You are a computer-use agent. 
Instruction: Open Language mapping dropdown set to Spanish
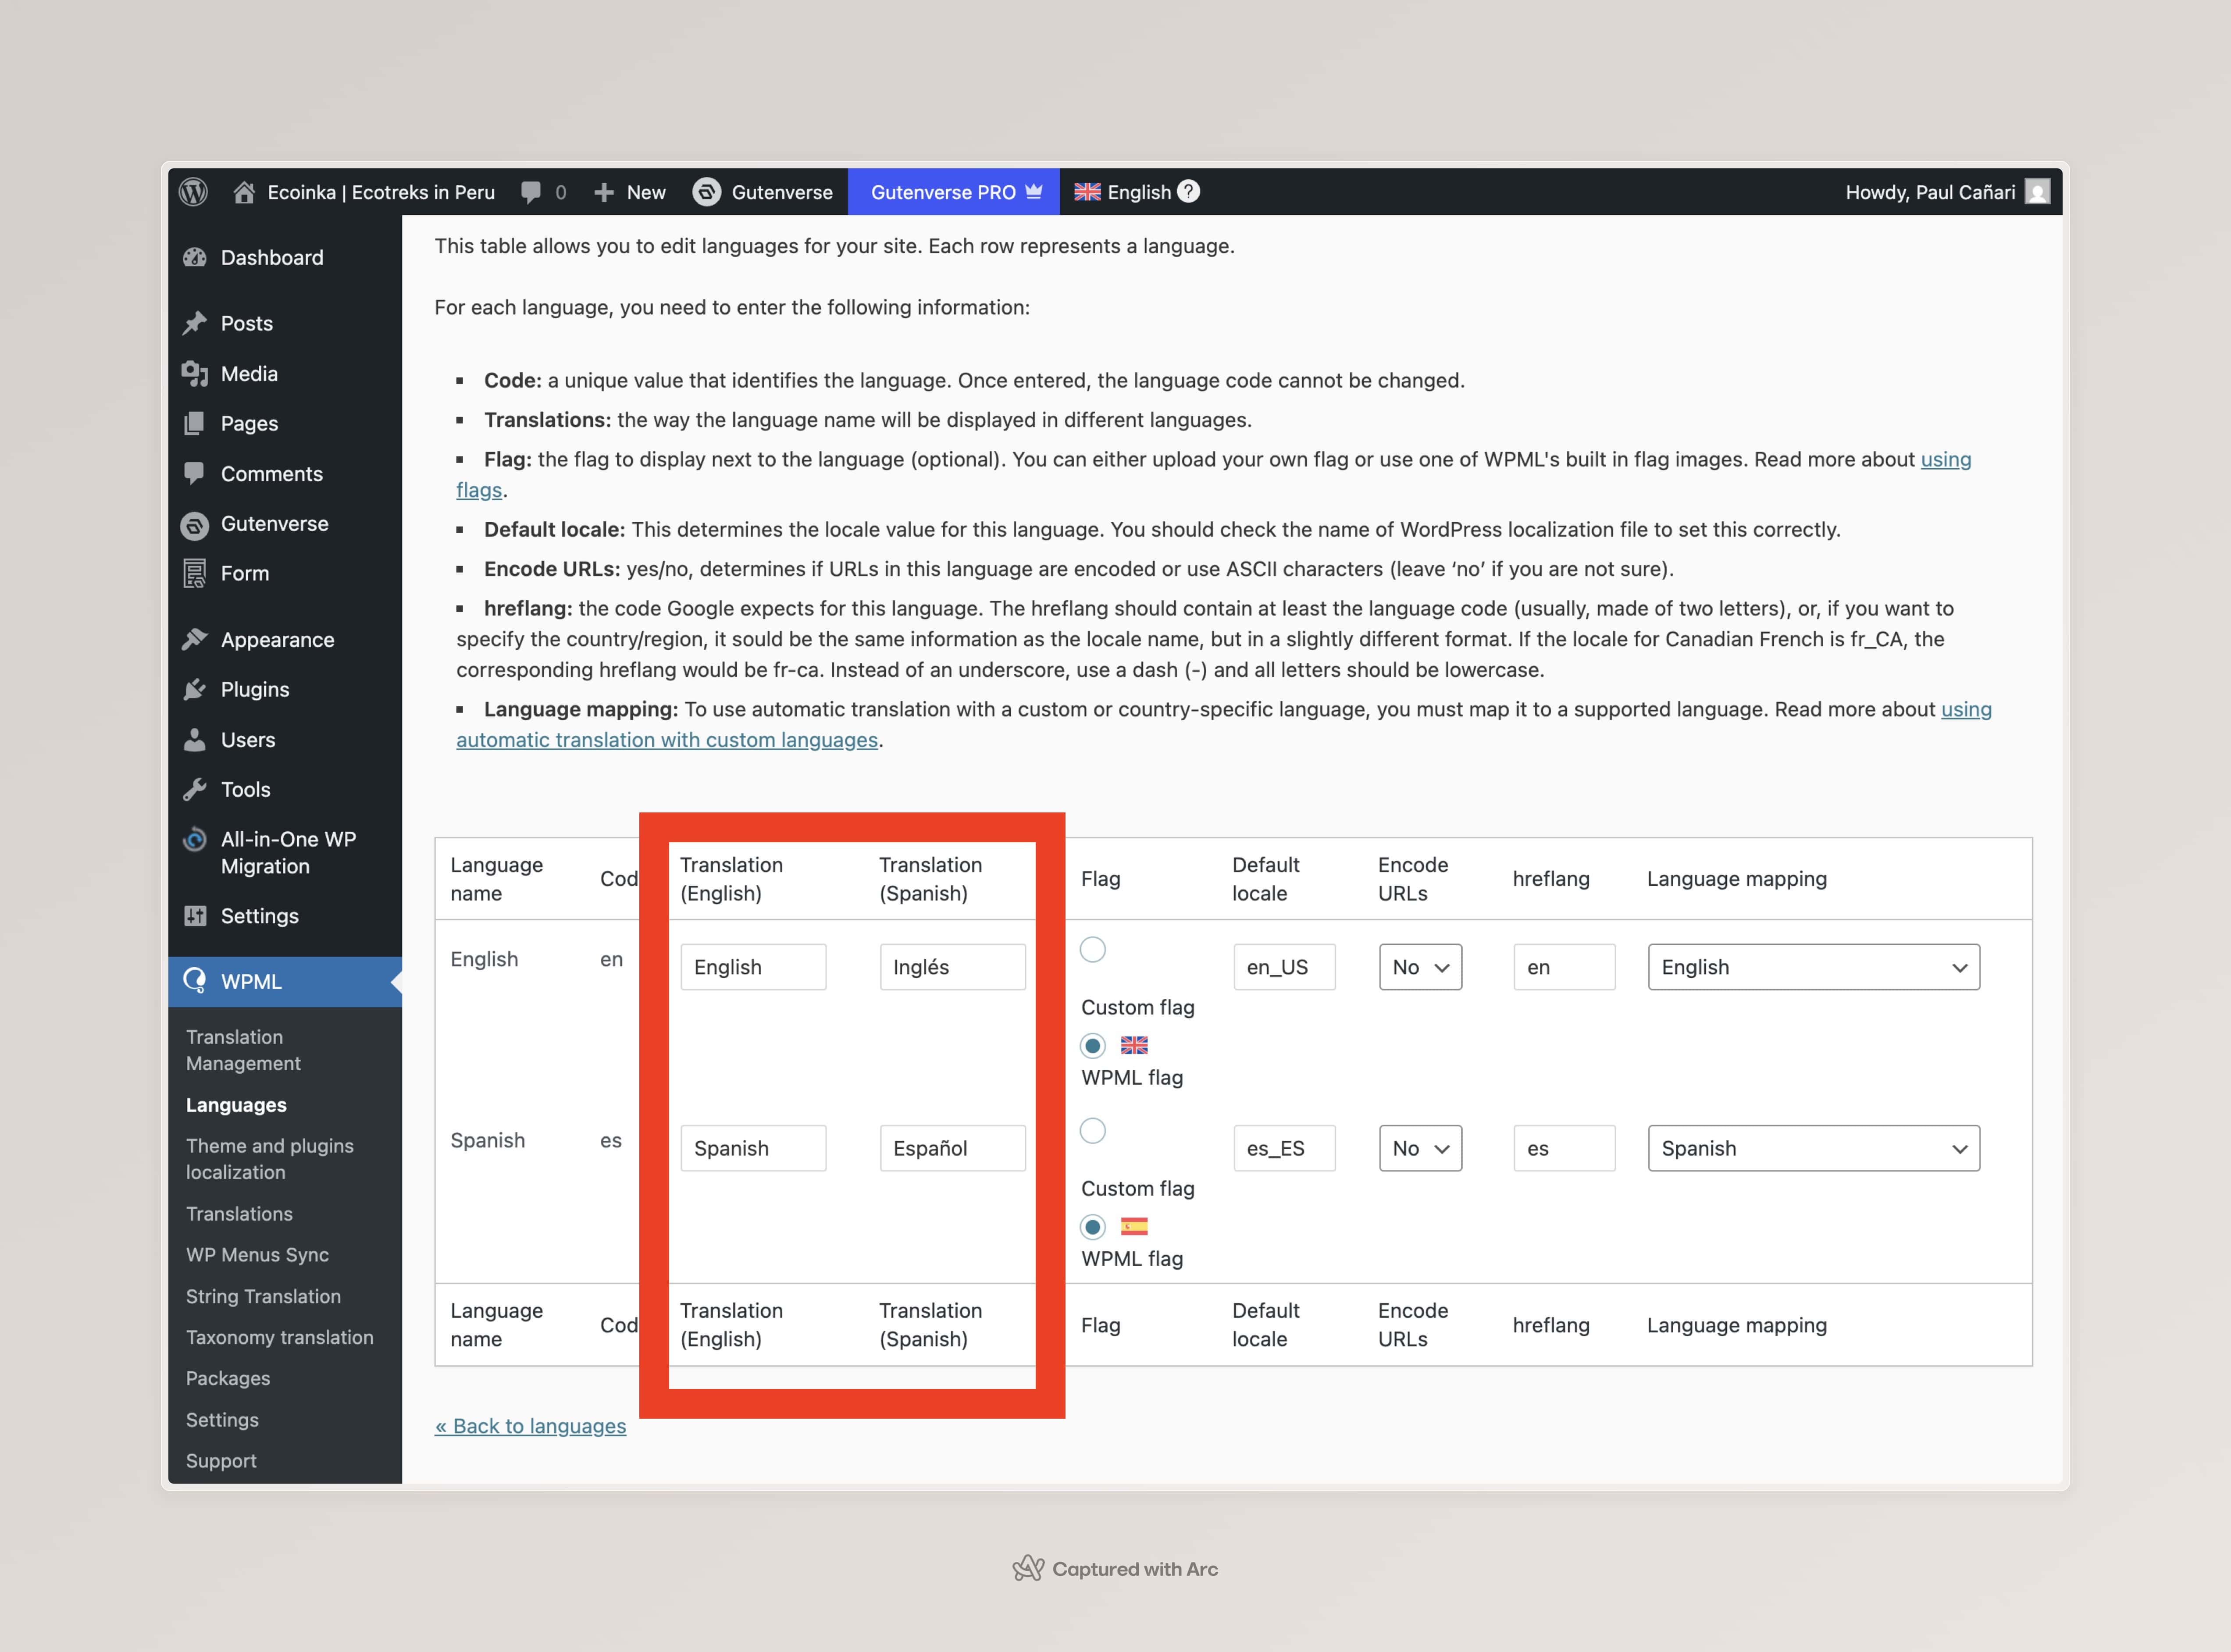coord(1814,1148)
